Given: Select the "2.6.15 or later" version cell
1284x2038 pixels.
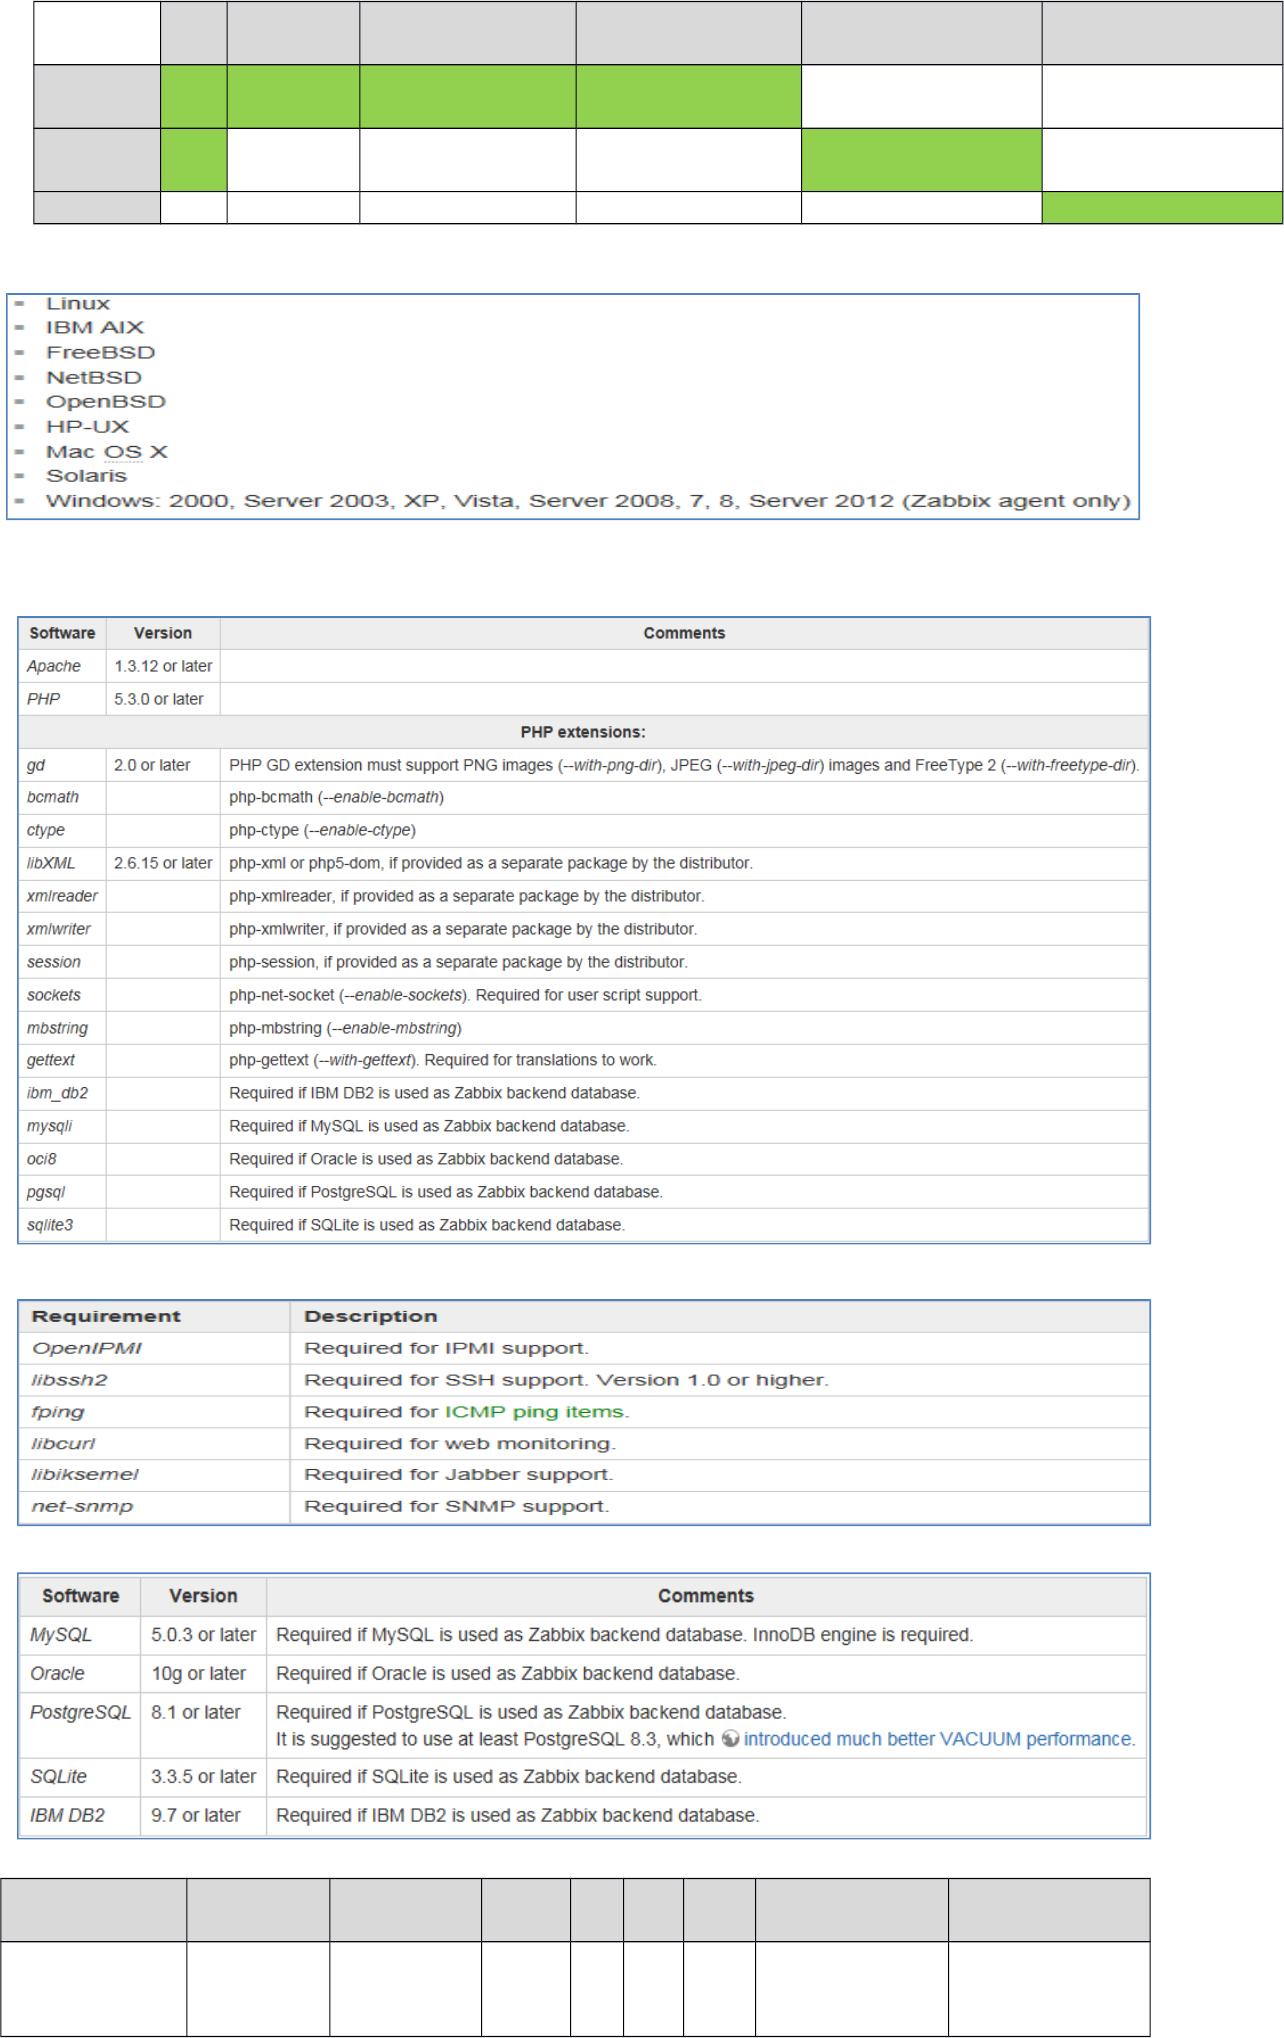Looking at the screenshot, I should coord(163,863).
